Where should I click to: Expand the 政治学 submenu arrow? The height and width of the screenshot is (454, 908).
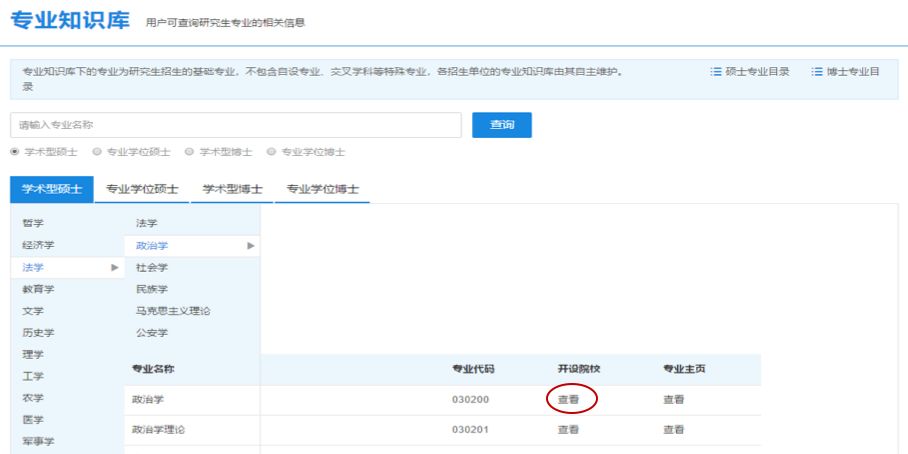tap(251, 245)
